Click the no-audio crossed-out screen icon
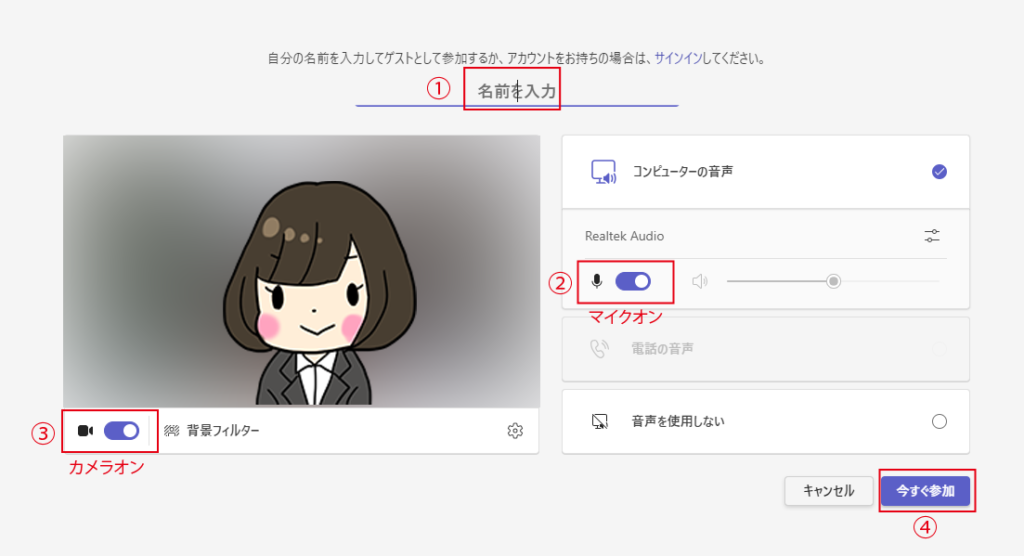The height and width of the screenshot is (556, 1024). pos(600,421)
